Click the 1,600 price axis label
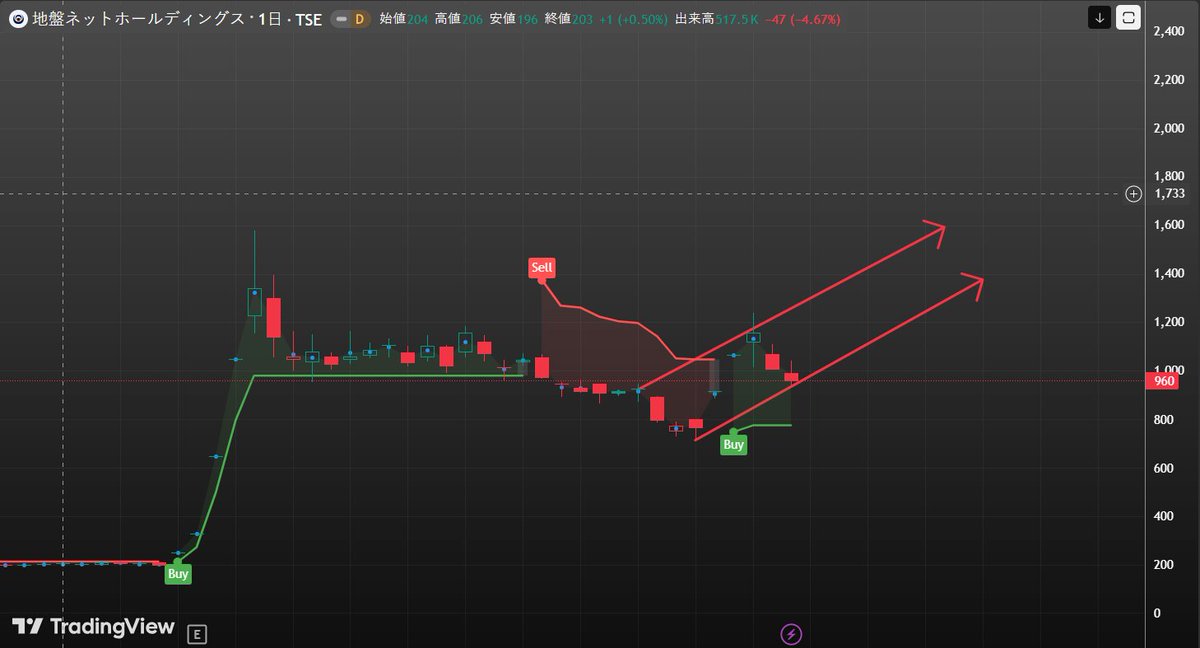The image size is (1200, 648). pyautogui.click(x=1169, y=226)
